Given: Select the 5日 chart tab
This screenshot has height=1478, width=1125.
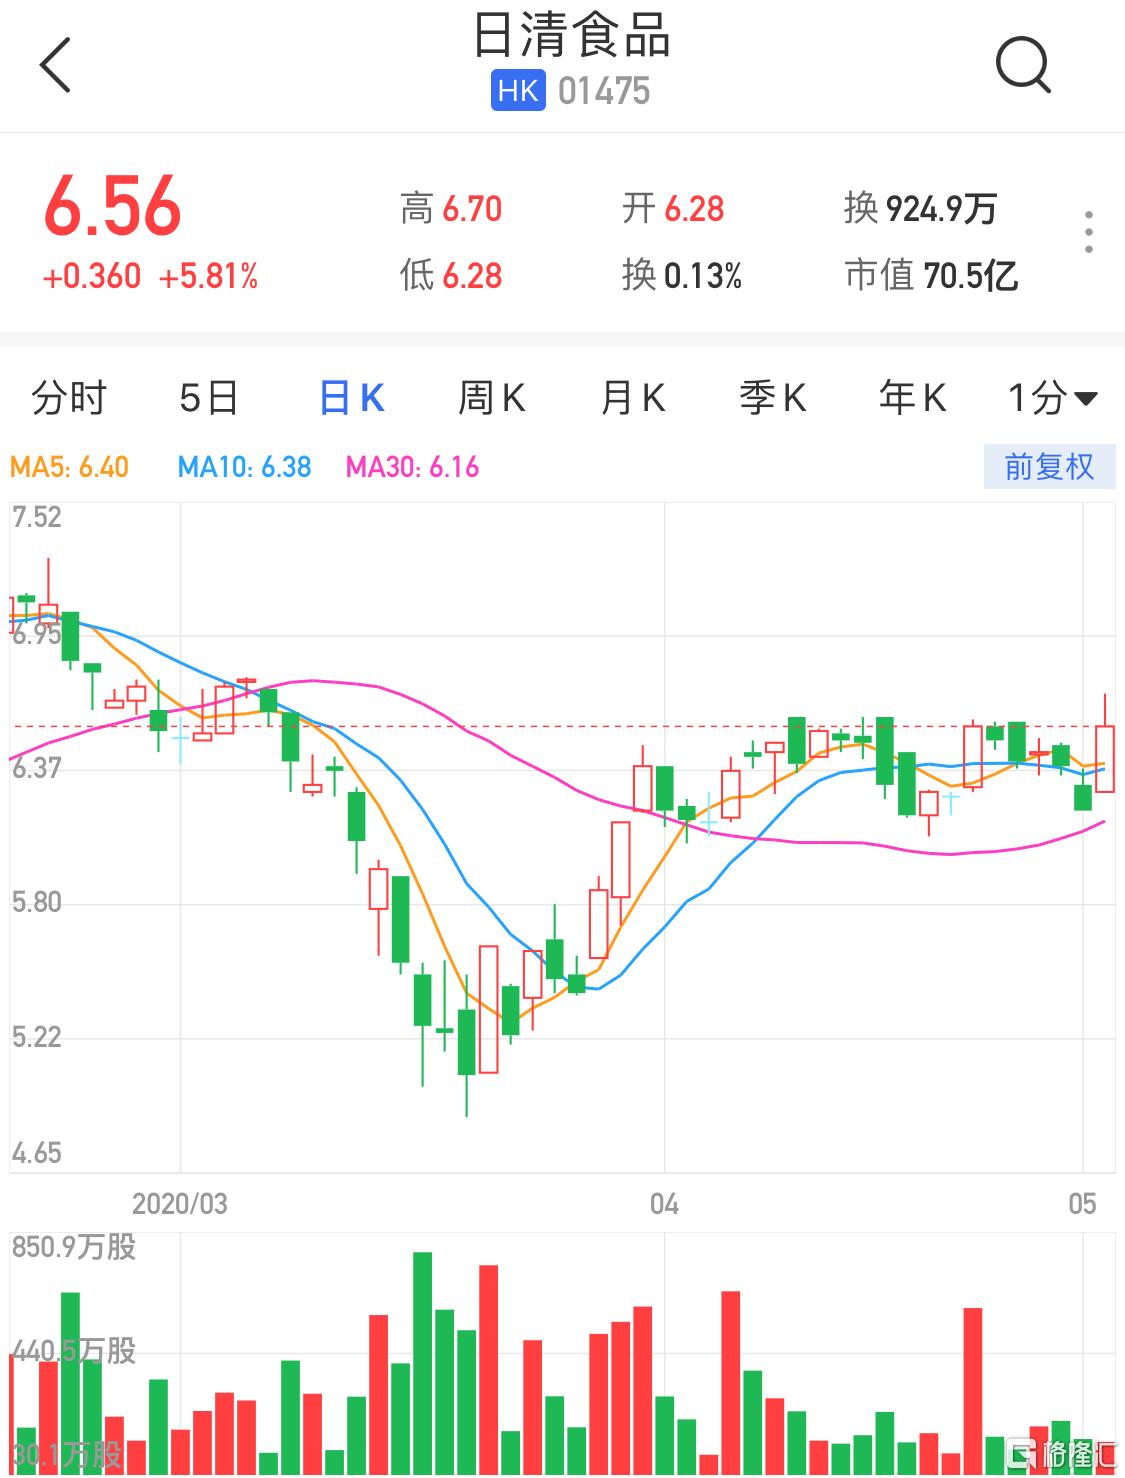Looking at the screenshot, I should [x=209, y=398].
